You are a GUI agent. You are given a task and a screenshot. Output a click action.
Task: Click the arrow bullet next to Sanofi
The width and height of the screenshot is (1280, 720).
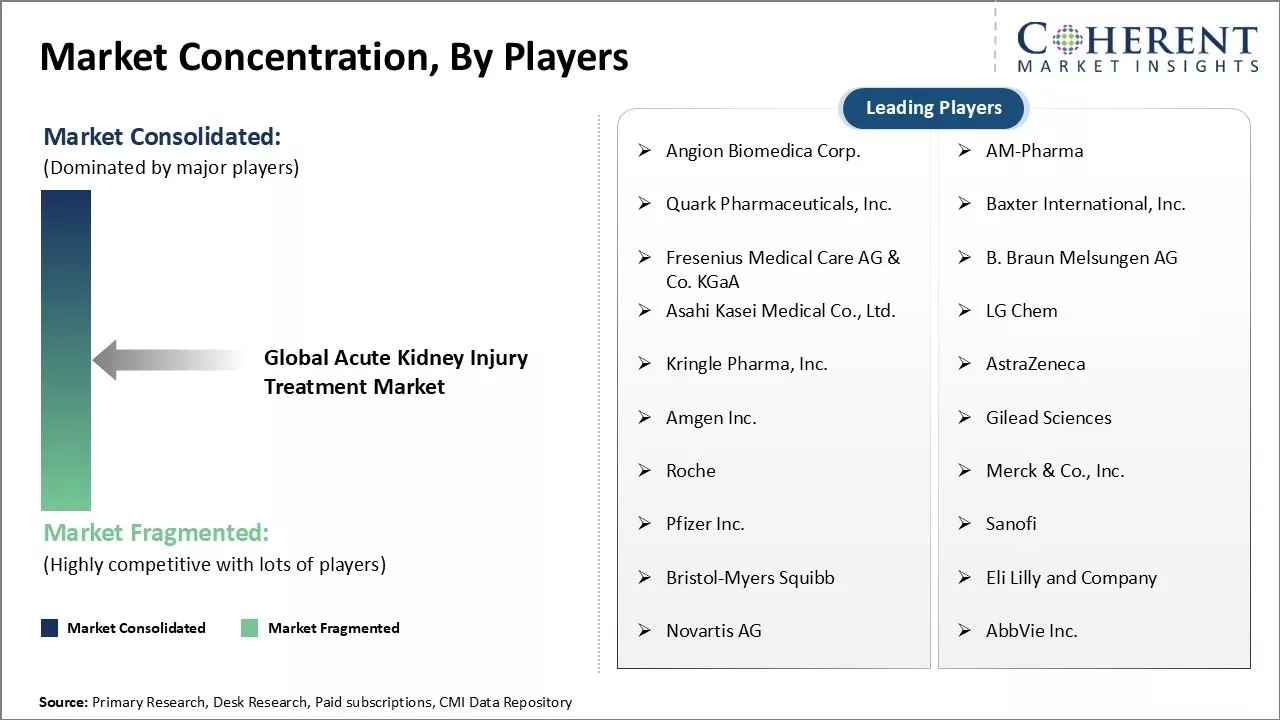(x=965, y=524)
